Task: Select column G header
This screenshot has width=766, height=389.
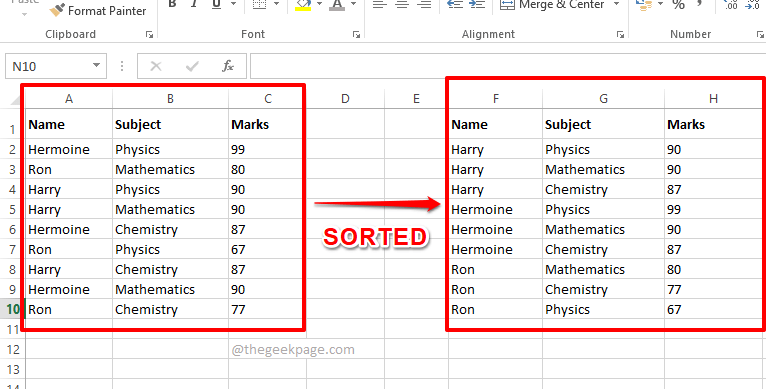Action: click(603, 99)
